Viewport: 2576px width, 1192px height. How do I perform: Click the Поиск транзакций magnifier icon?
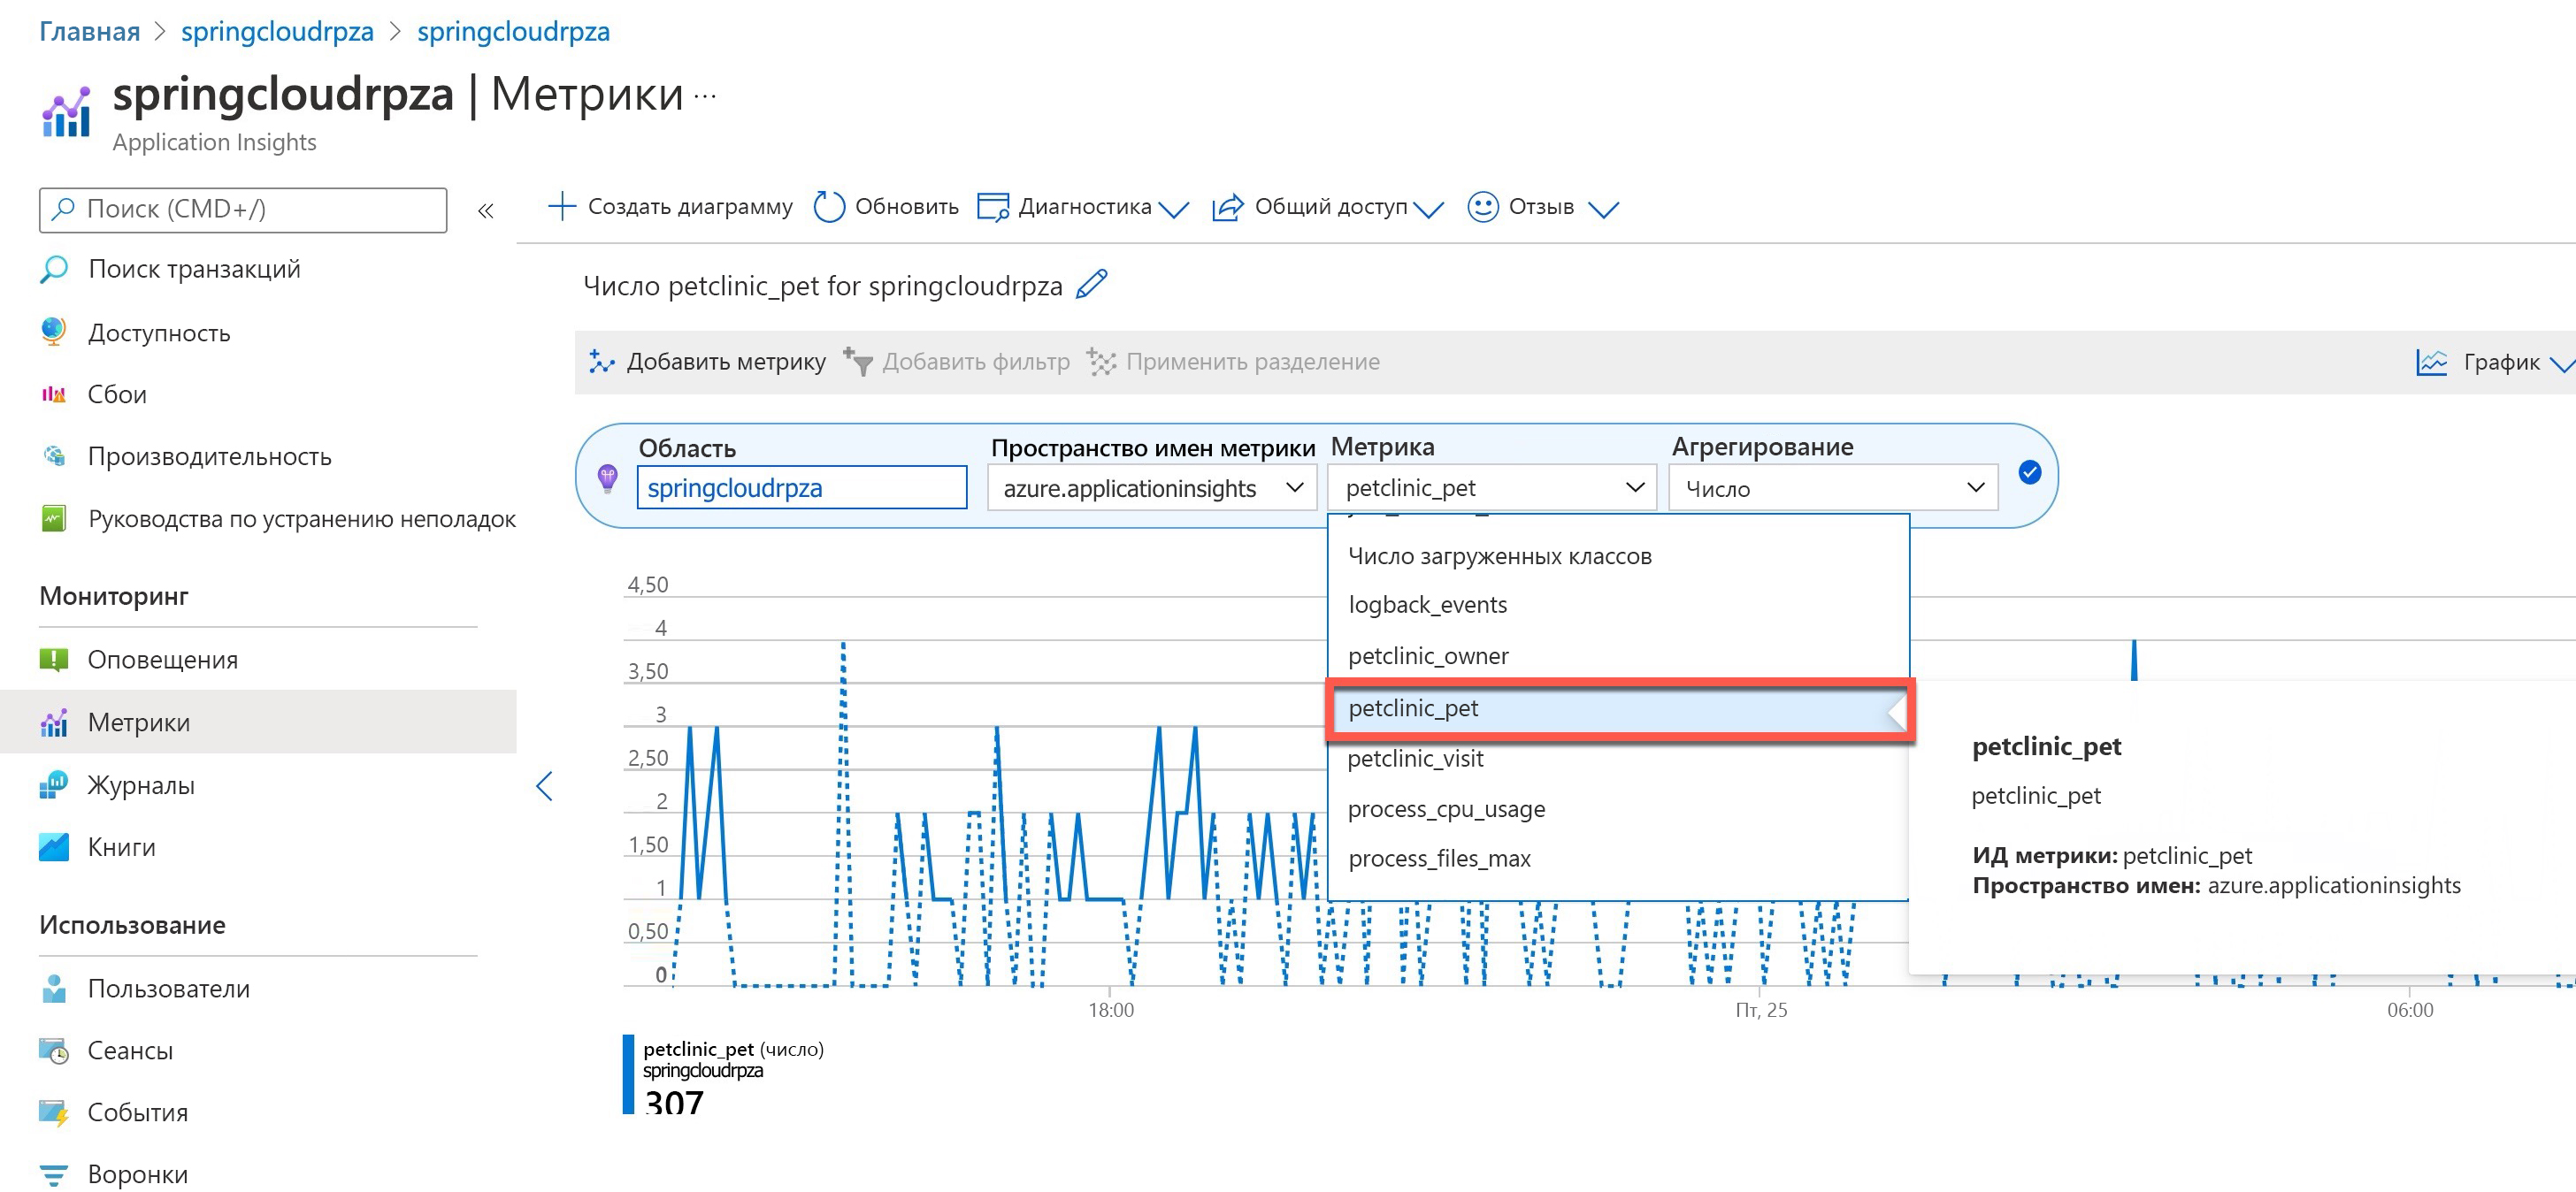tap(54, 269)
